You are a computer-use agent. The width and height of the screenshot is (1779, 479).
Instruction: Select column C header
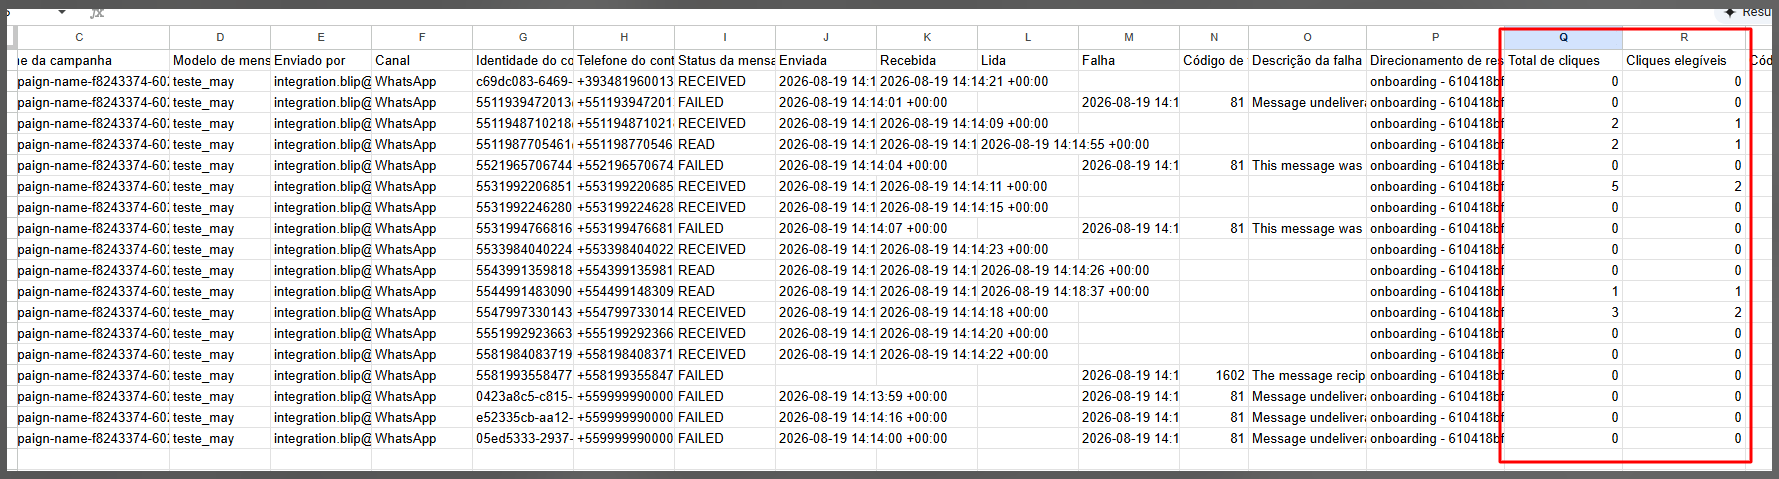pyautogui.click(x=79, y=37)
